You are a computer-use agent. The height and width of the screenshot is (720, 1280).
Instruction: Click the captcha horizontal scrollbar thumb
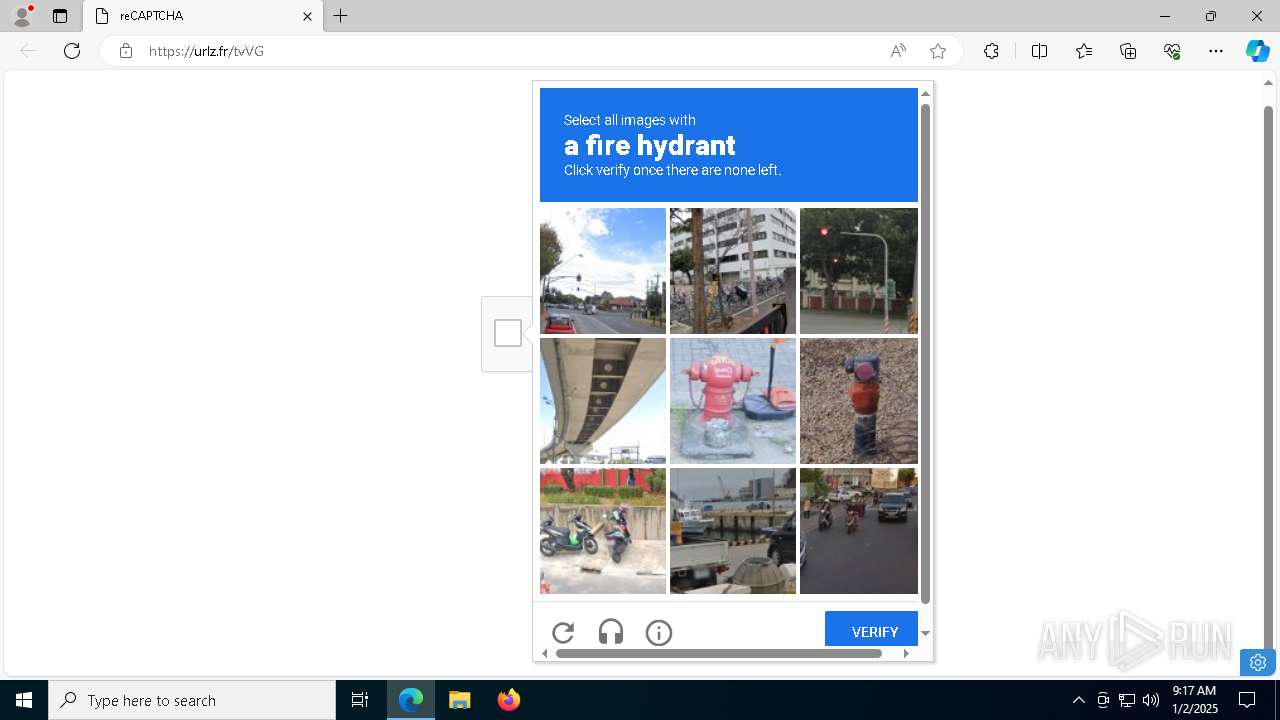click(x=719, y=653)
